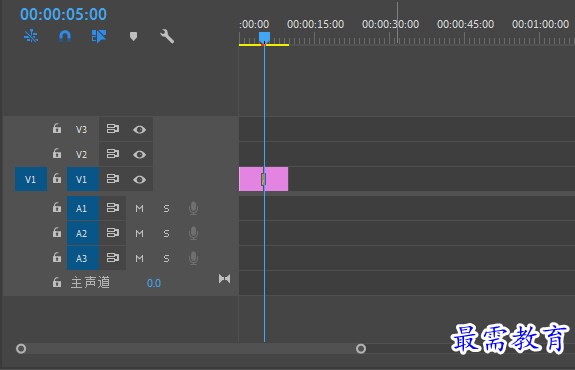The image size is (575, 370).
Task: Toggle sync lock on A2
Action: [113, 232]
